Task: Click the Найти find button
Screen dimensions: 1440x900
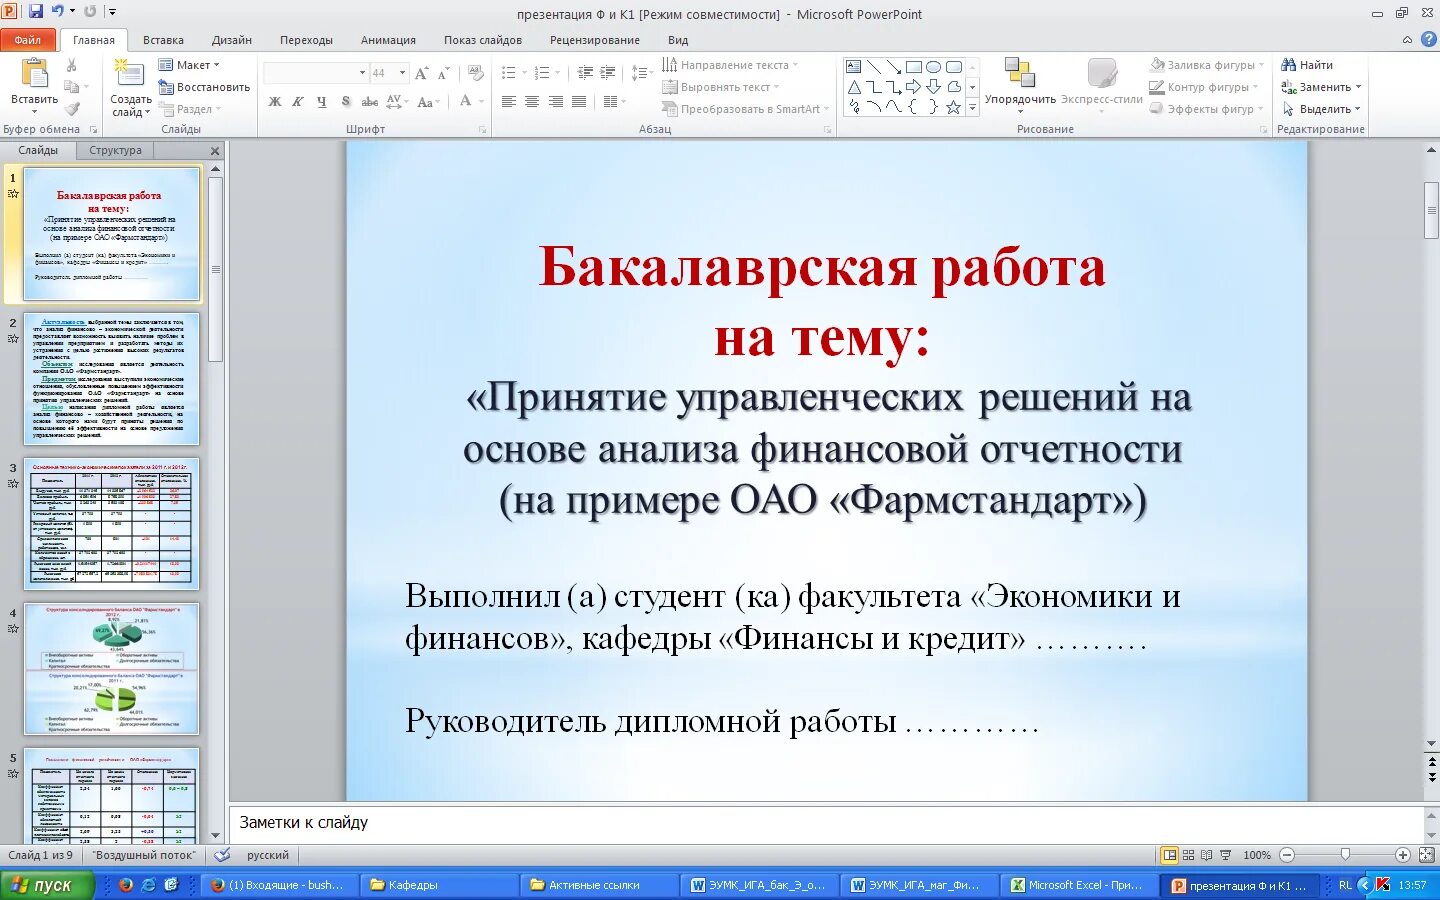Action: point(1307,65)
